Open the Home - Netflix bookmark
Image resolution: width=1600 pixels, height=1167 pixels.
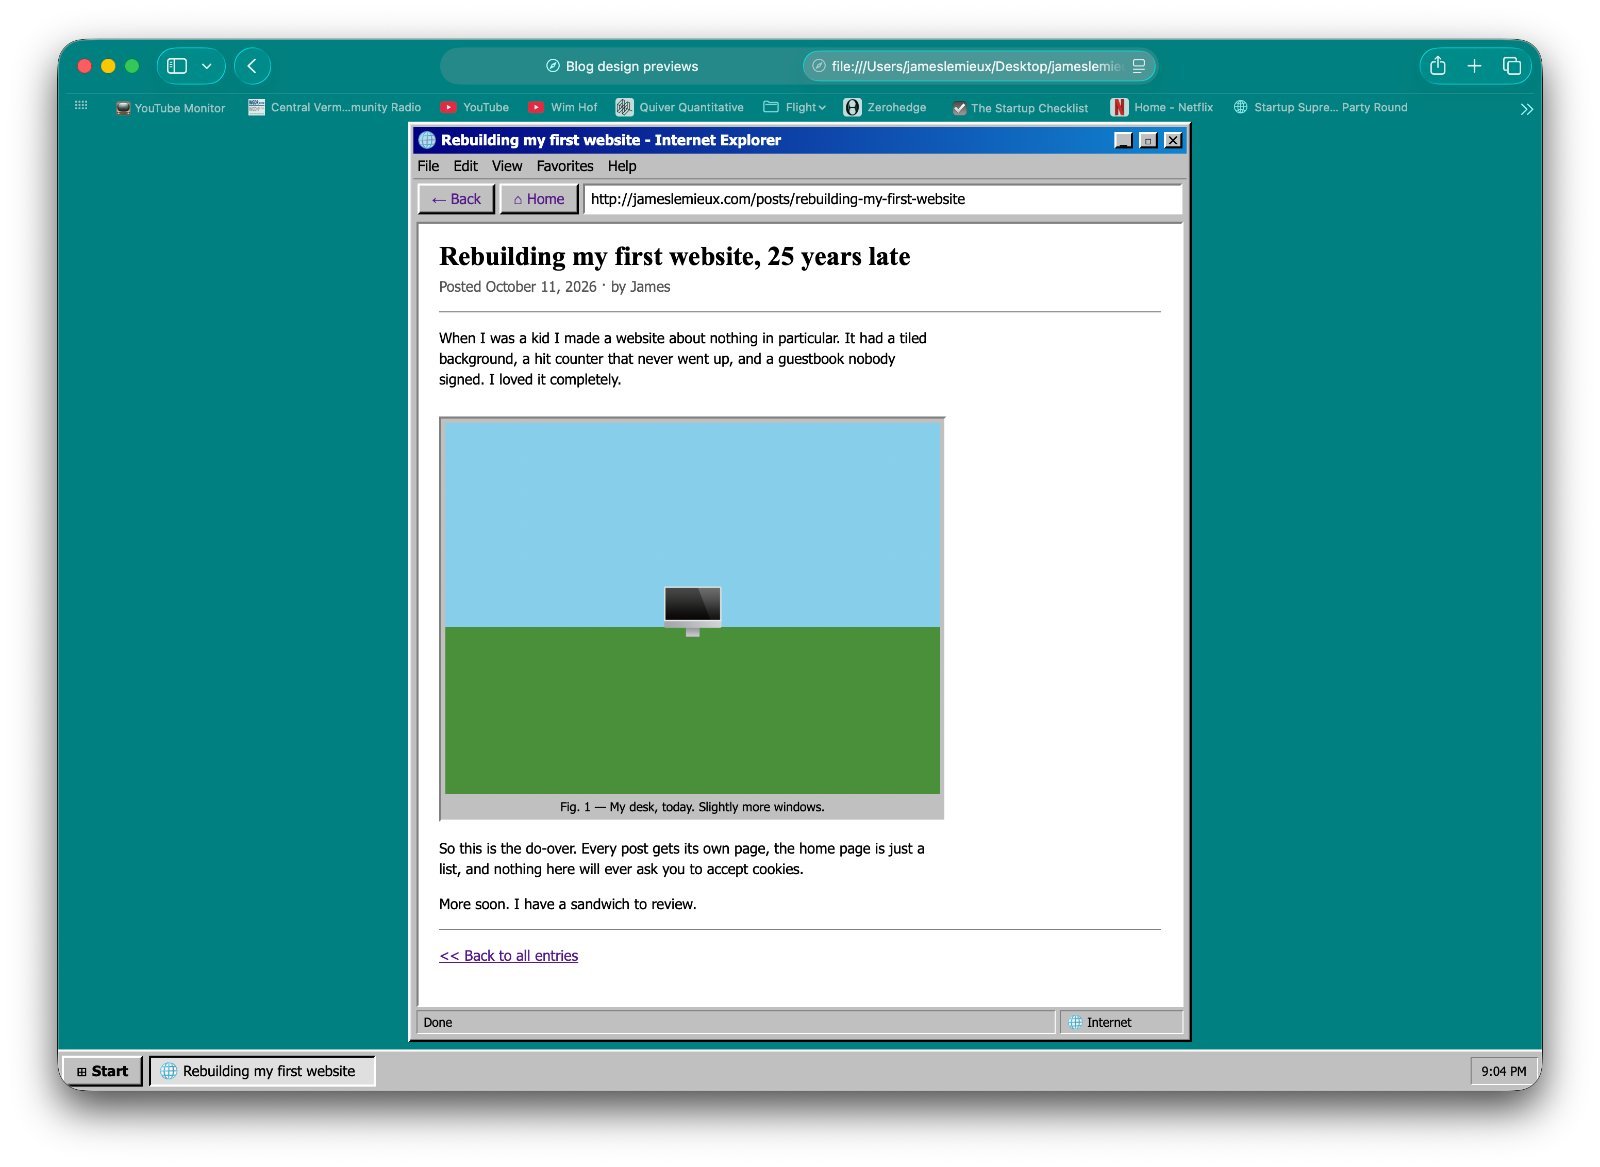click(x=1161, y=107)
